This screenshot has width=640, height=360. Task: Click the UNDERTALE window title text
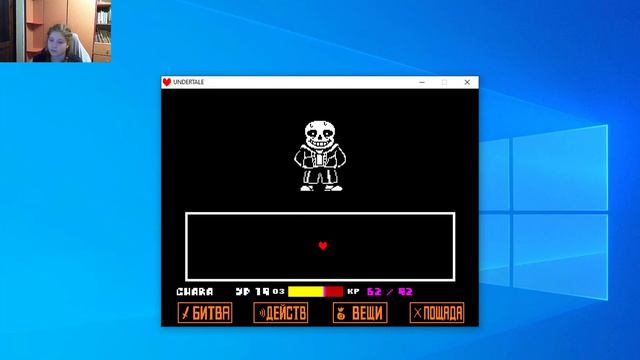189,82
